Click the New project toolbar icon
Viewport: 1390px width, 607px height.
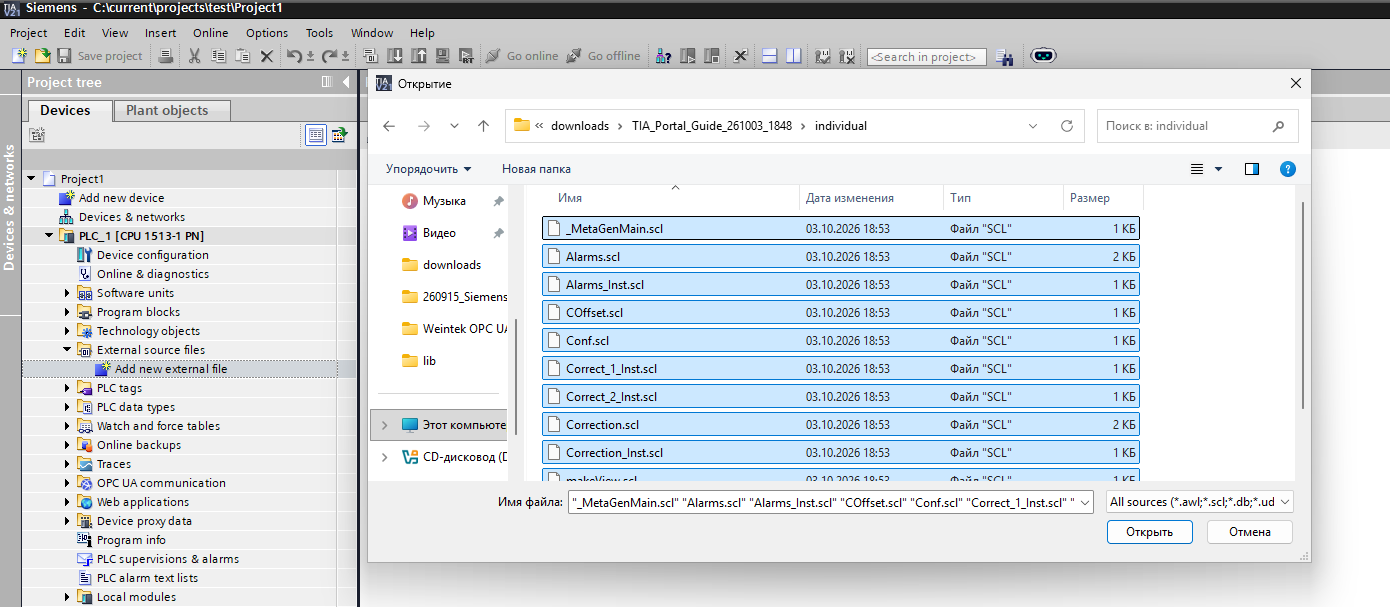pyautogui.click(x=19, y=56)
